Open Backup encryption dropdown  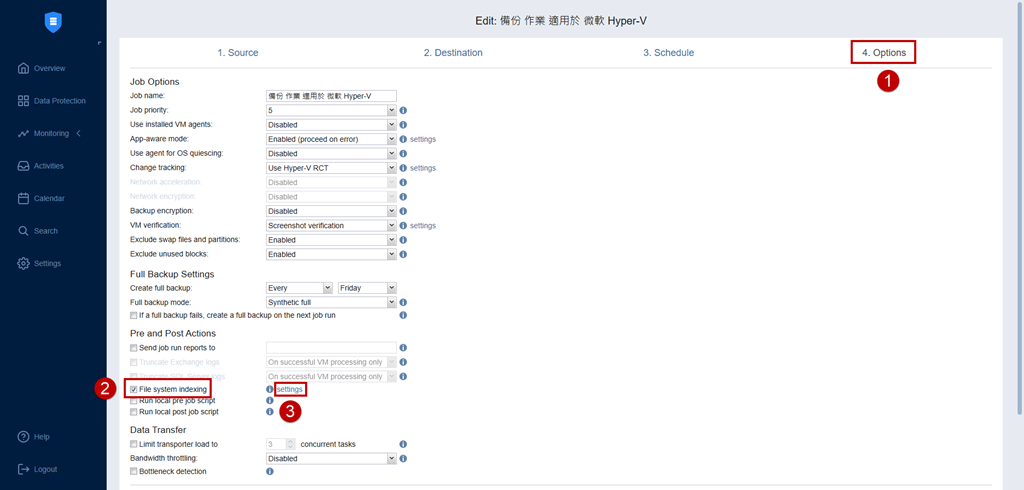(331, 211)
